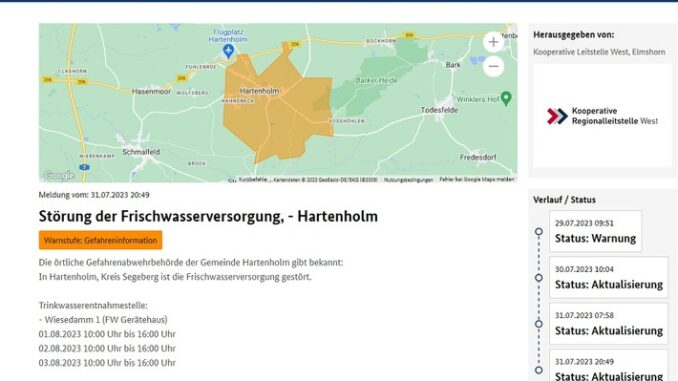
Task: Click the Barker Heide label on the map
Action: [x=376, y=80]
